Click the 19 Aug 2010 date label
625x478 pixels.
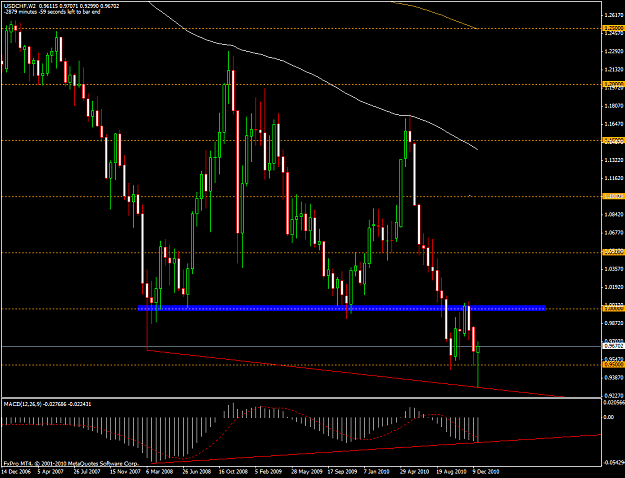(450, 472)
